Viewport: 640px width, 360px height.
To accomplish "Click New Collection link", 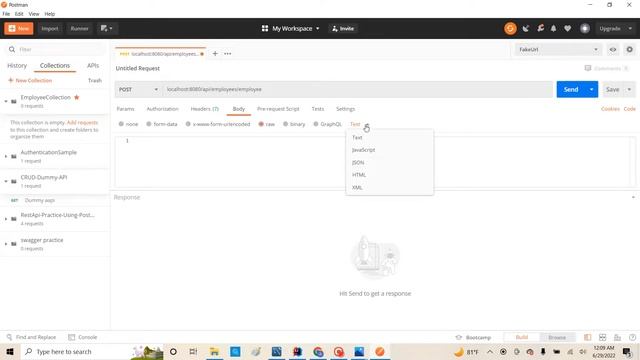I will click(x=30, y=80).
